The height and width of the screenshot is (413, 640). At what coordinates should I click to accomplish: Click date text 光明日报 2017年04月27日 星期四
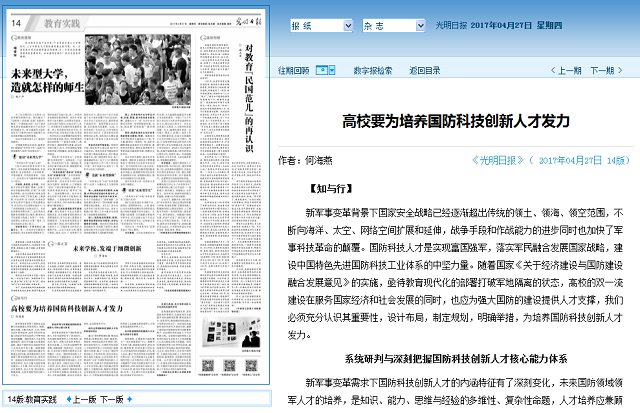(x=498, y=25)
